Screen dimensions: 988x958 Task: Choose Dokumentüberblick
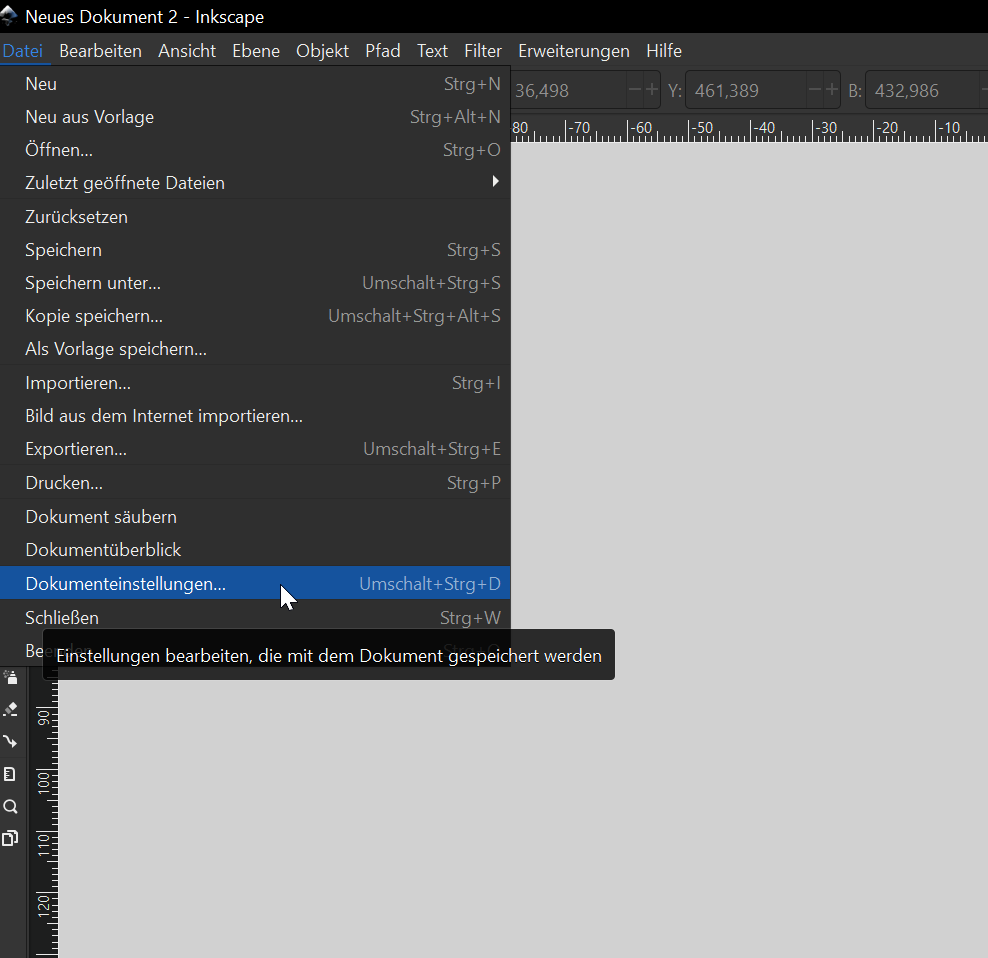point(255,550)
